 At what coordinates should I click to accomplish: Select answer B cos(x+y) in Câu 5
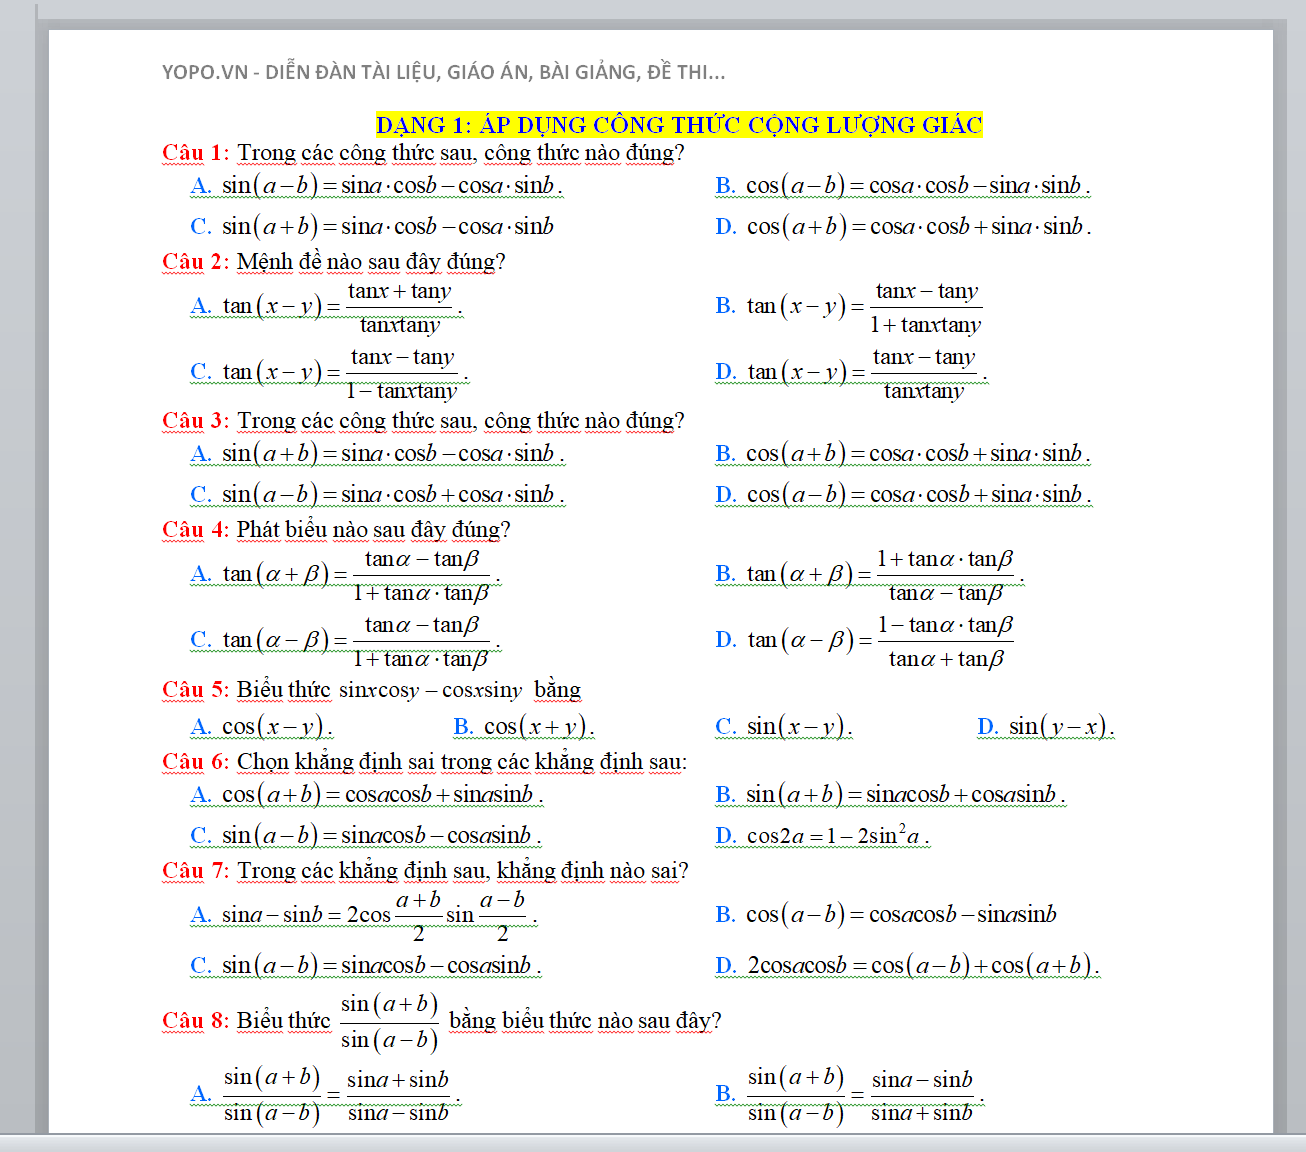coord(524,727)
